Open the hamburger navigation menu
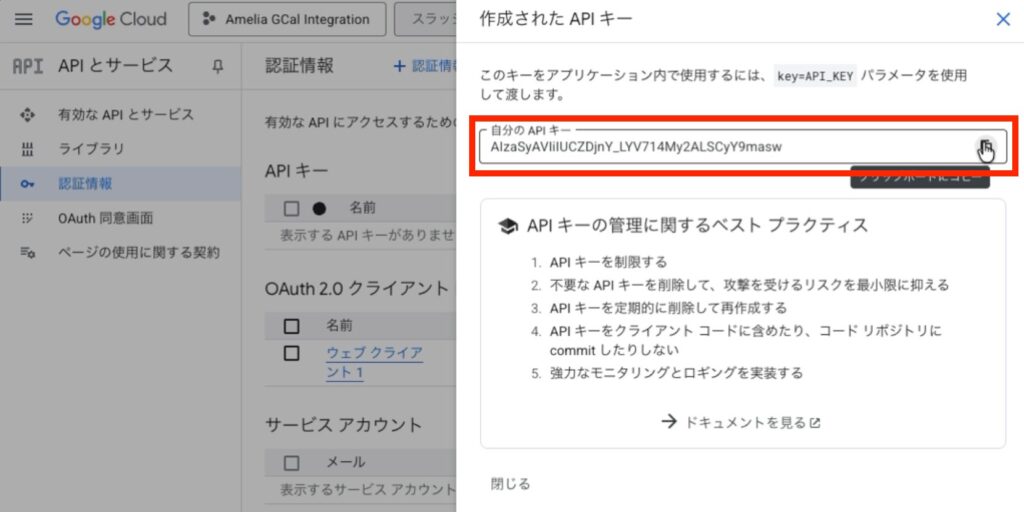The image size is (1024, 512). 25,19
